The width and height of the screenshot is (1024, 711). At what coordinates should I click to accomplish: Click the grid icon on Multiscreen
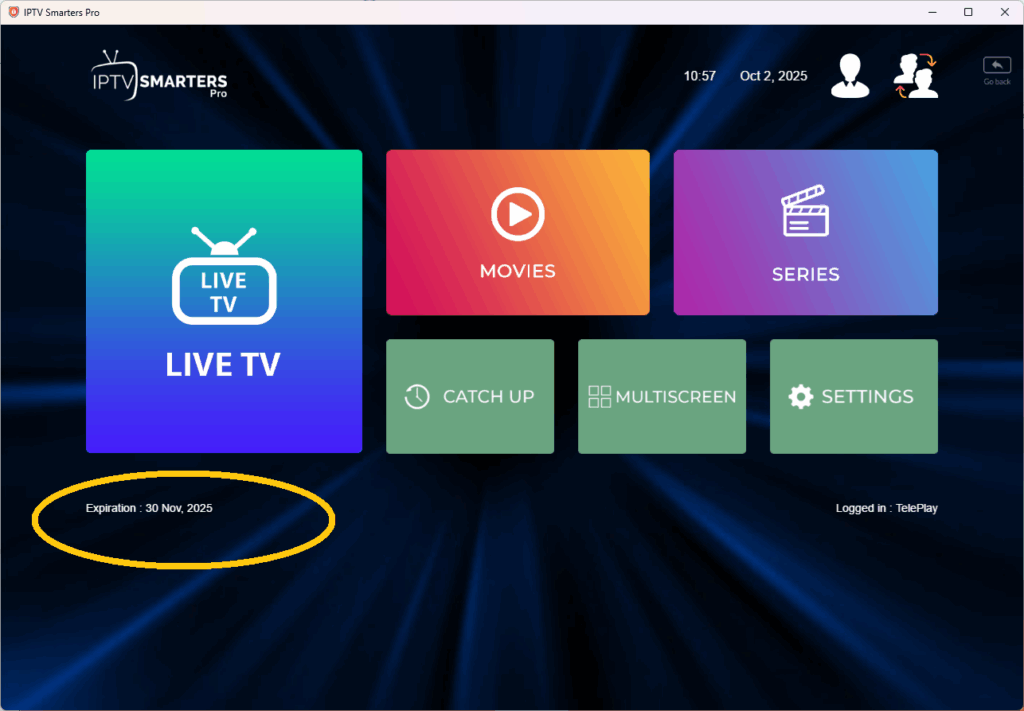click(x=599, y=397)
